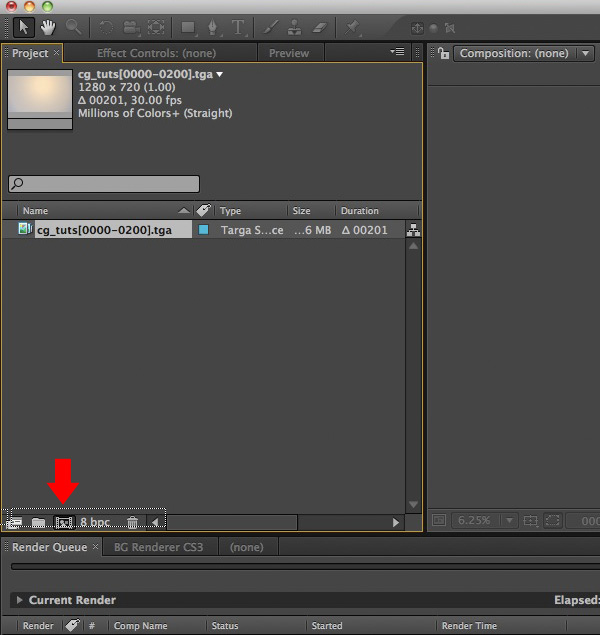Image resolution: width=600 pixels, height=635 pixels.
Task: Select the Rotation tool
Action: [x=106, y=28]
